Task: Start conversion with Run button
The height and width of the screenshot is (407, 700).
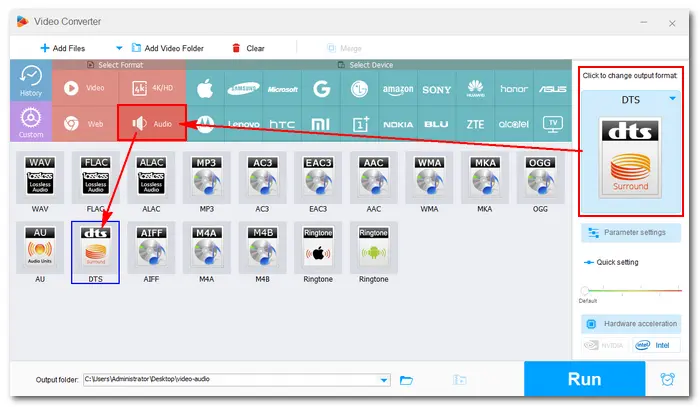Action: pyautogui.click(x=584, y=379)
